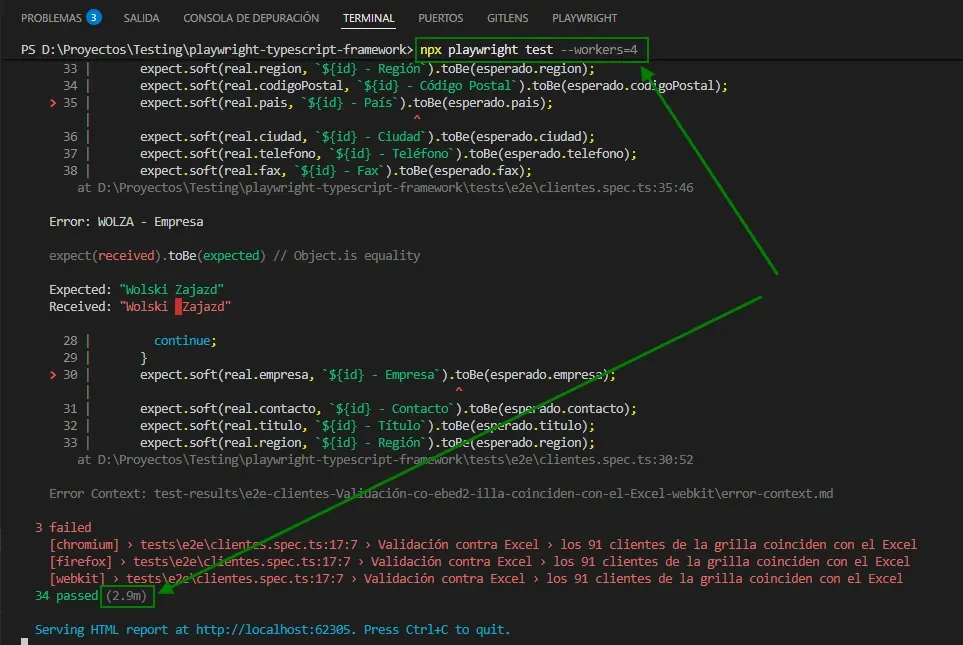This screenshot has height=645, width=963.
Task: Select the TERMINAL tab
Action: (x=368, y=18)
